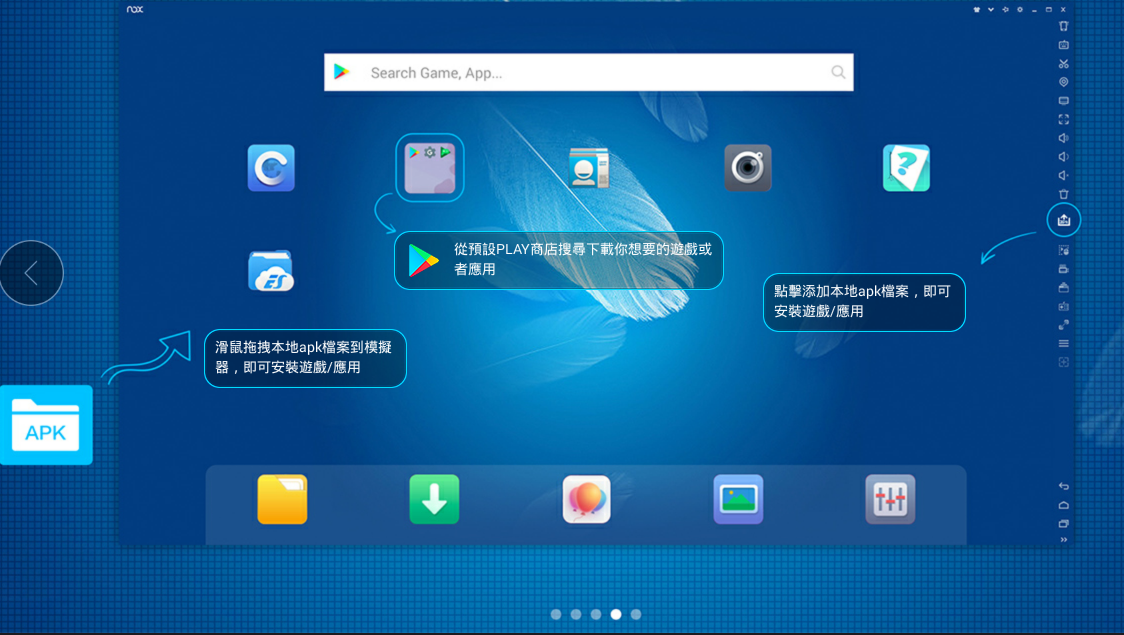The width and height of the screenshot is (1124, 635).
Task: Open the question mark tutorial app
Action: 906,168
